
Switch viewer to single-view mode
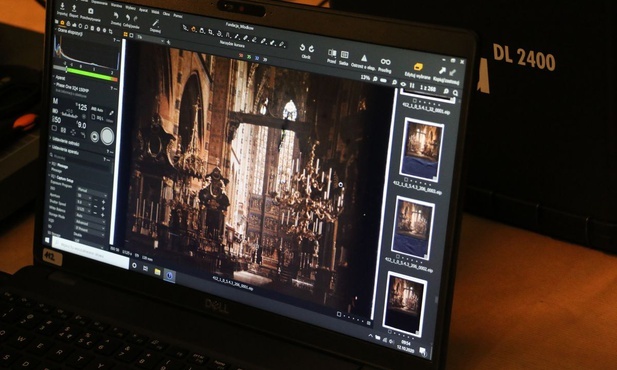tap(131, 35)
